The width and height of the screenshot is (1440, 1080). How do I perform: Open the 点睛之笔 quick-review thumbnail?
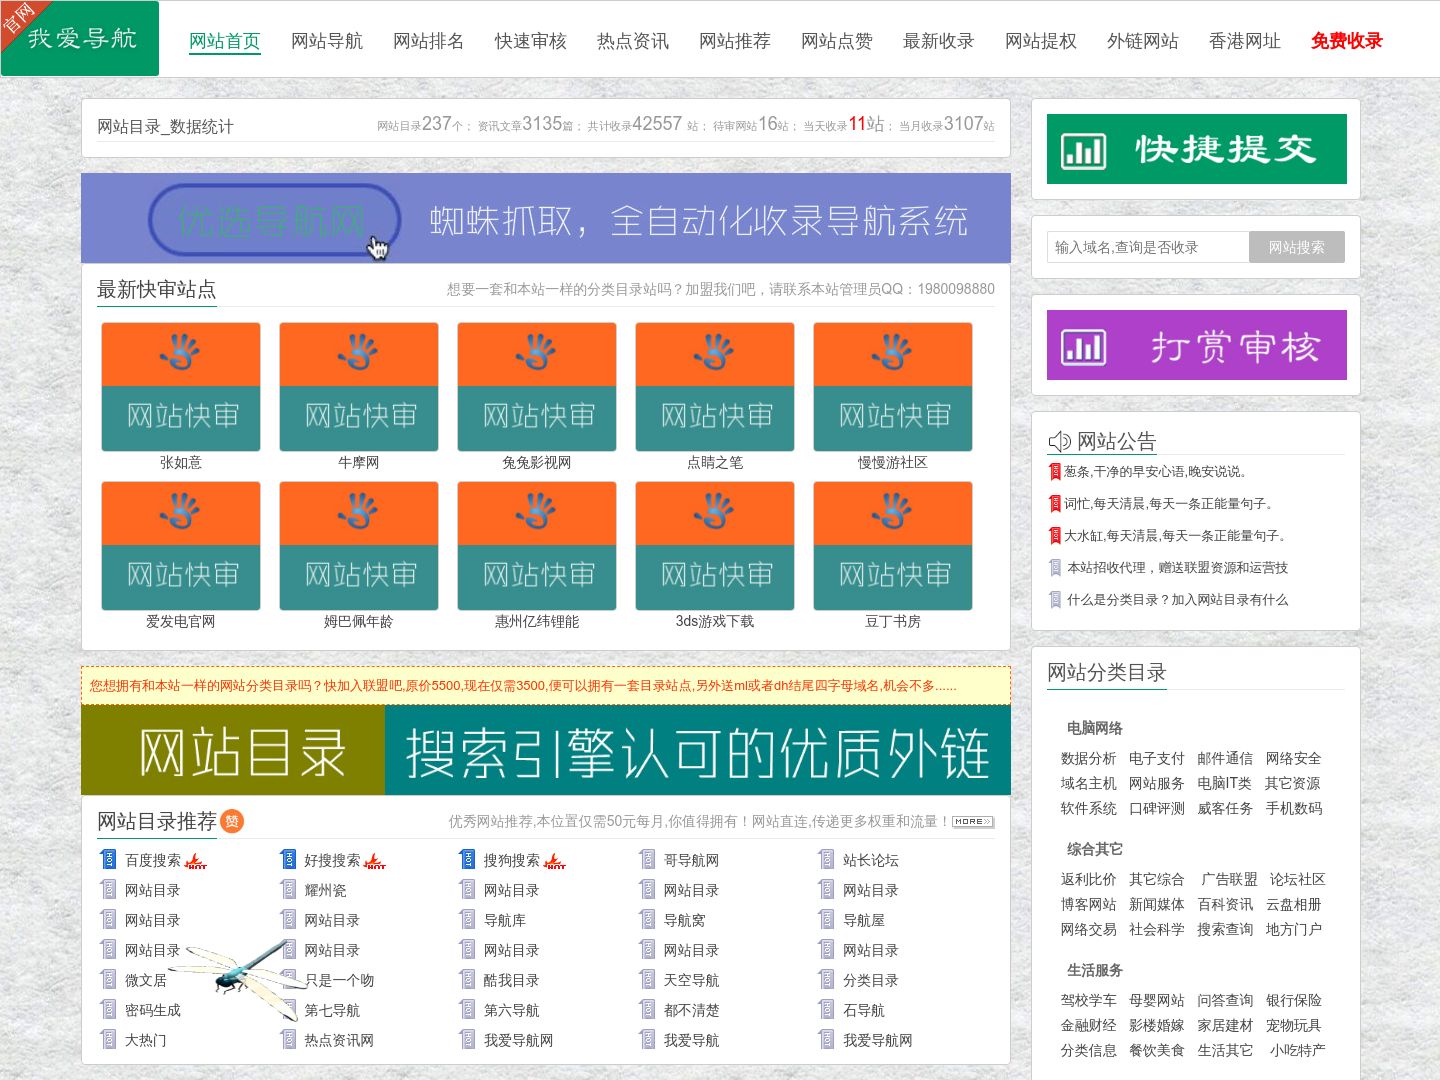point(715,387)
